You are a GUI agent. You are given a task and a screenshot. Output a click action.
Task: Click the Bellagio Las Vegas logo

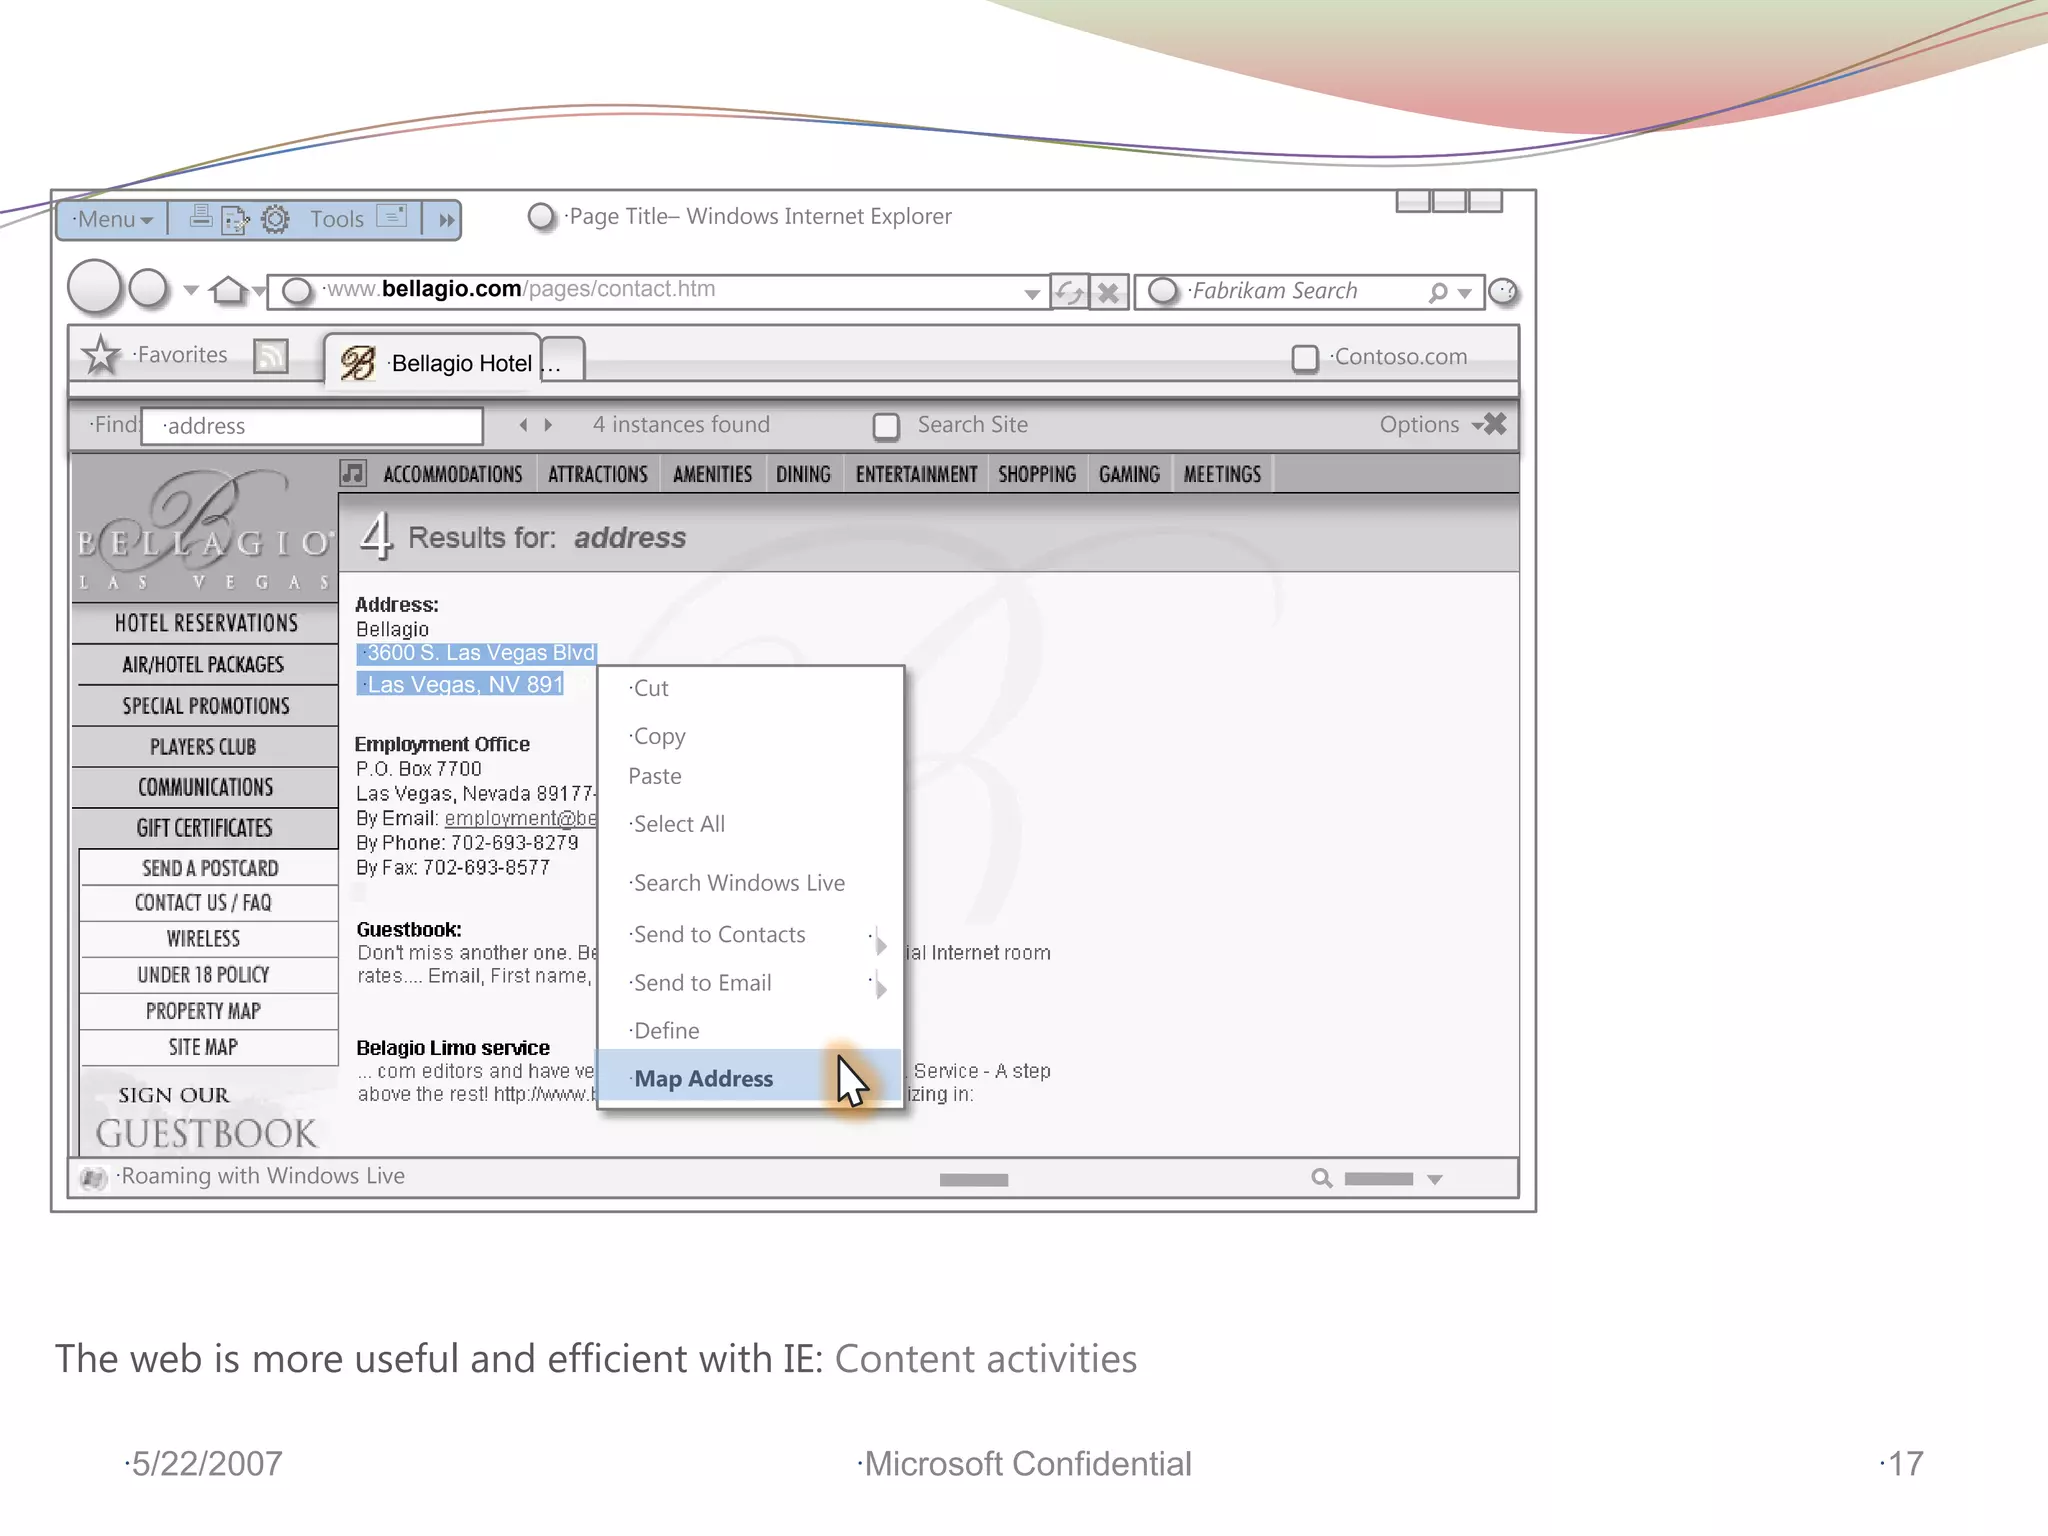point(205,530)
